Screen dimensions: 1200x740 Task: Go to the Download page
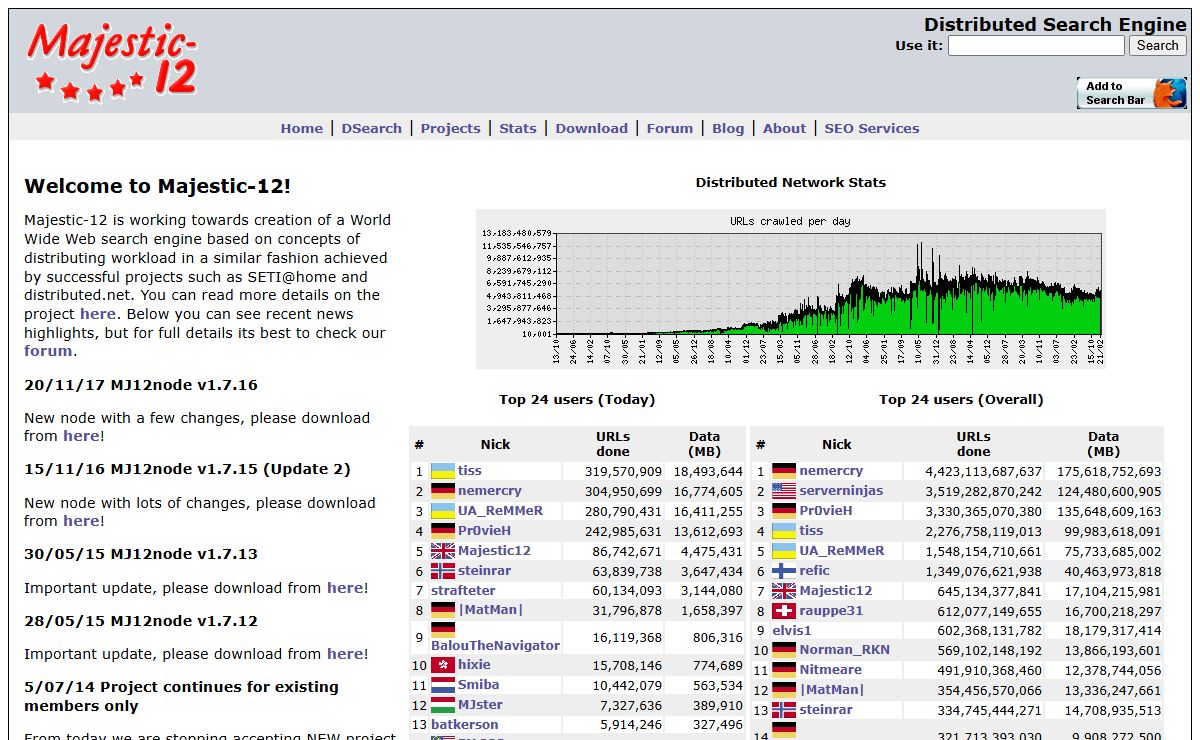(592, 128)
